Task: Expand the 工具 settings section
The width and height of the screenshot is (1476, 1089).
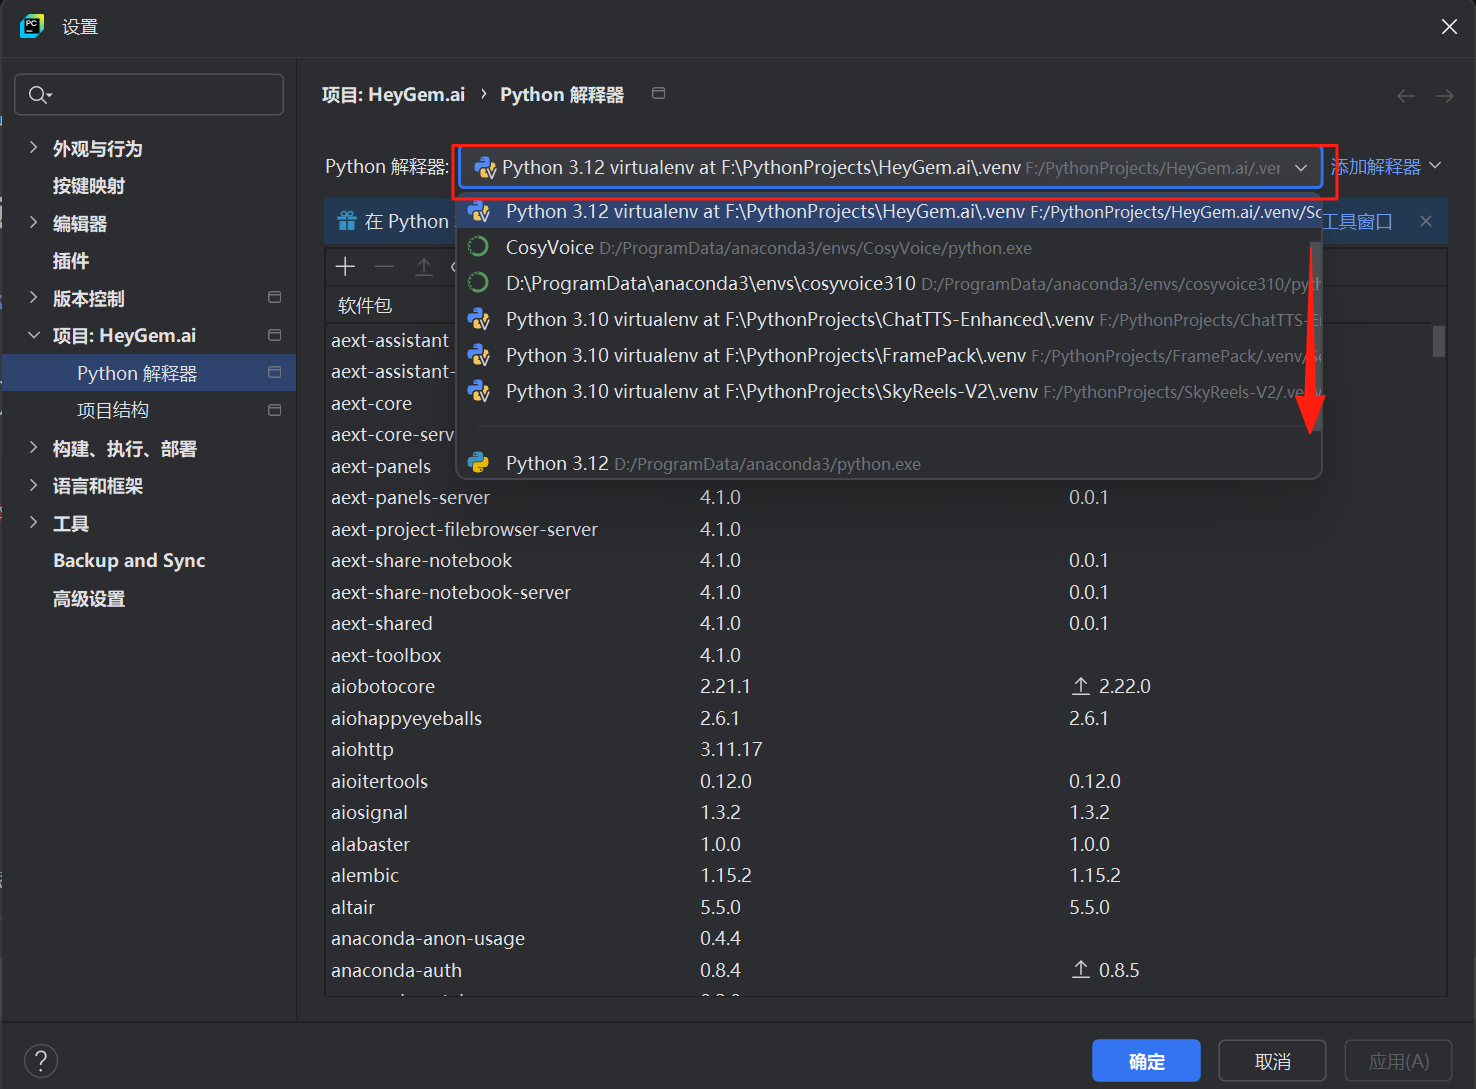Action: pyautogui.click(x=33, y=523)
